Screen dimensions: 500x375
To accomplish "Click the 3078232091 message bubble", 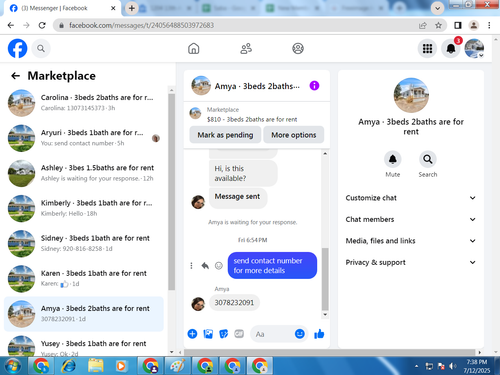I will [234, 303].
